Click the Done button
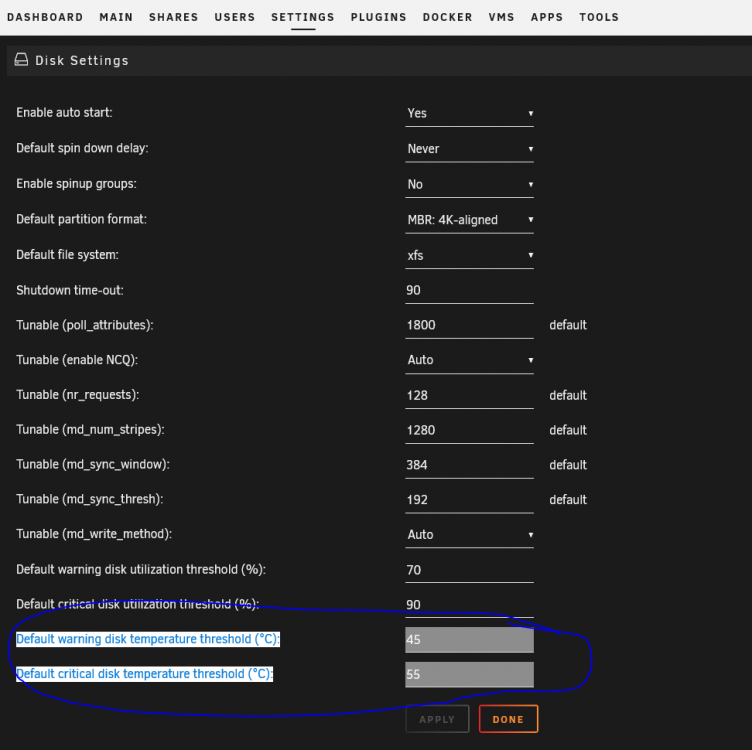The image size is (752, 750). point(508,719)
